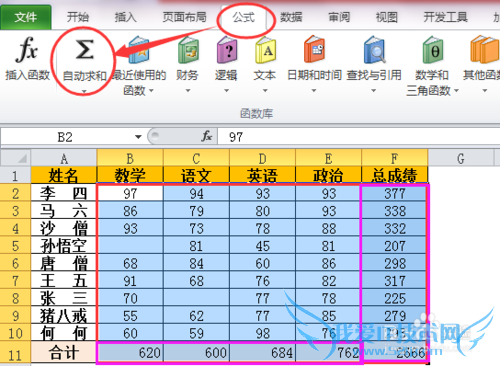This screenshot has width=500, height=366.
Task: Select column E header
Action: (x=328, y=158)
